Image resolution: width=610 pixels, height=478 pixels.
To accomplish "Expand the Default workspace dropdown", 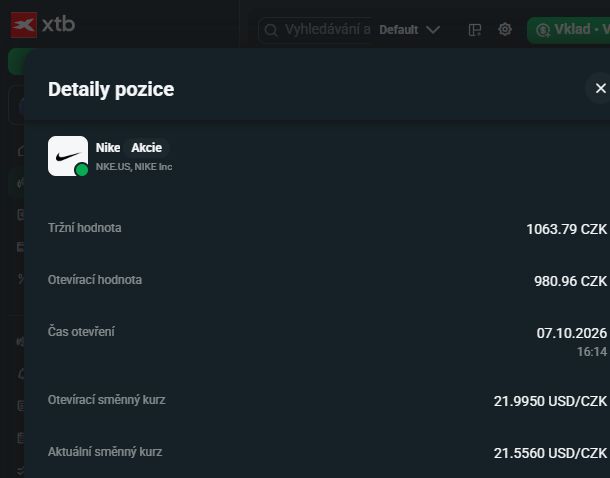I will (409, 30).
